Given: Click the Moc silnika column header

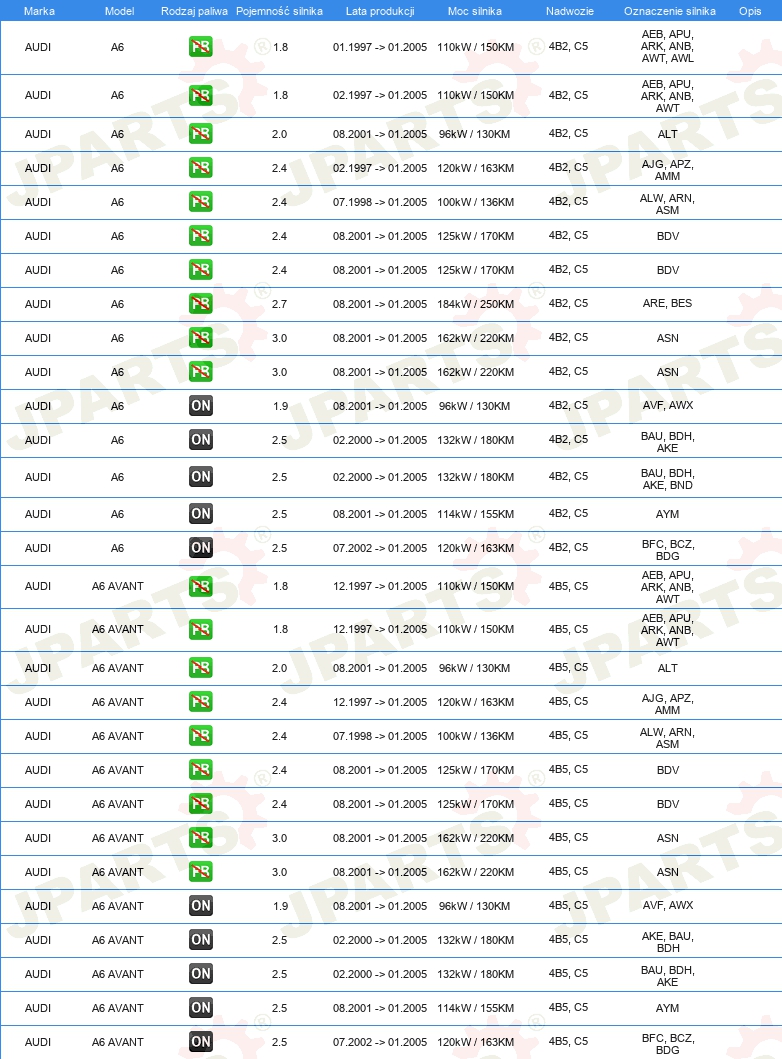Looking at the screenshot, I should (x=475, y=11).
